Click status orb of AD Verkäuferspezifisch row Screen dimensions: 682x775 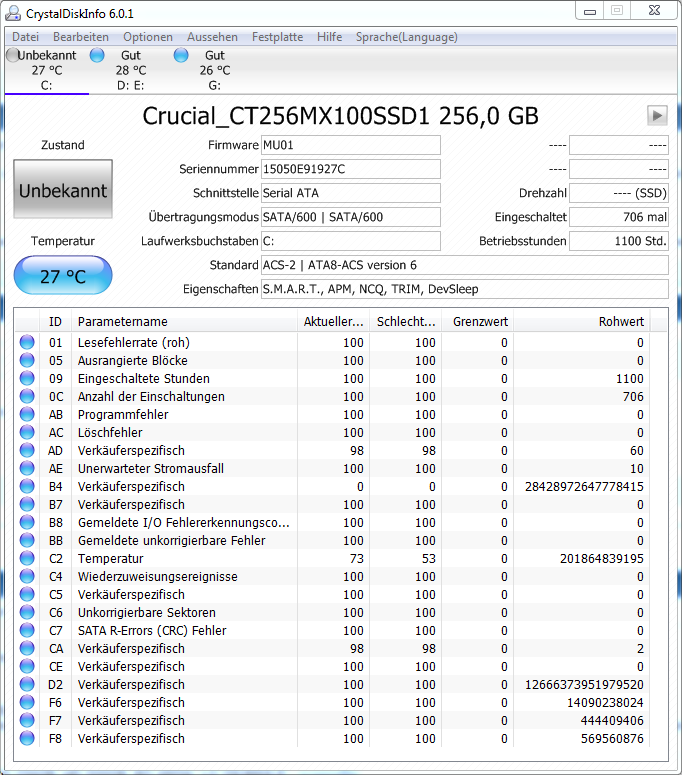point(27,450)
